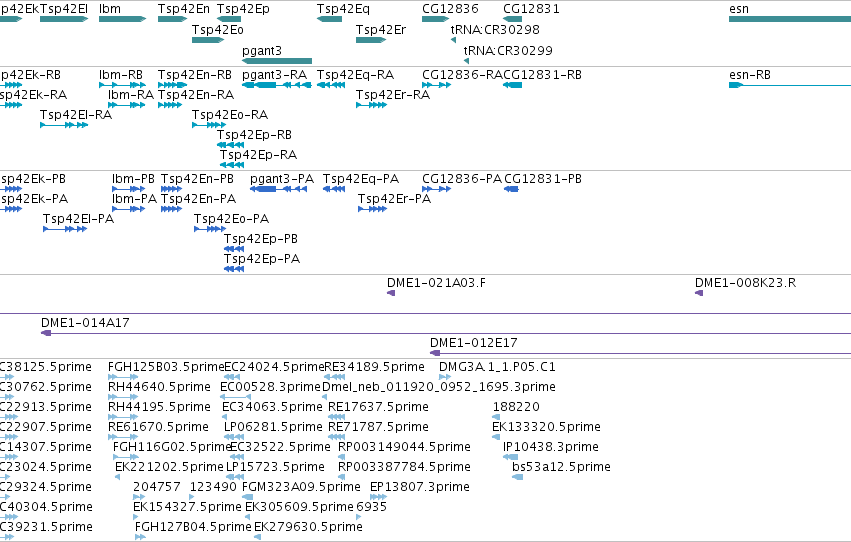Select EST RH44195.5prime

[x=123, y=417]
